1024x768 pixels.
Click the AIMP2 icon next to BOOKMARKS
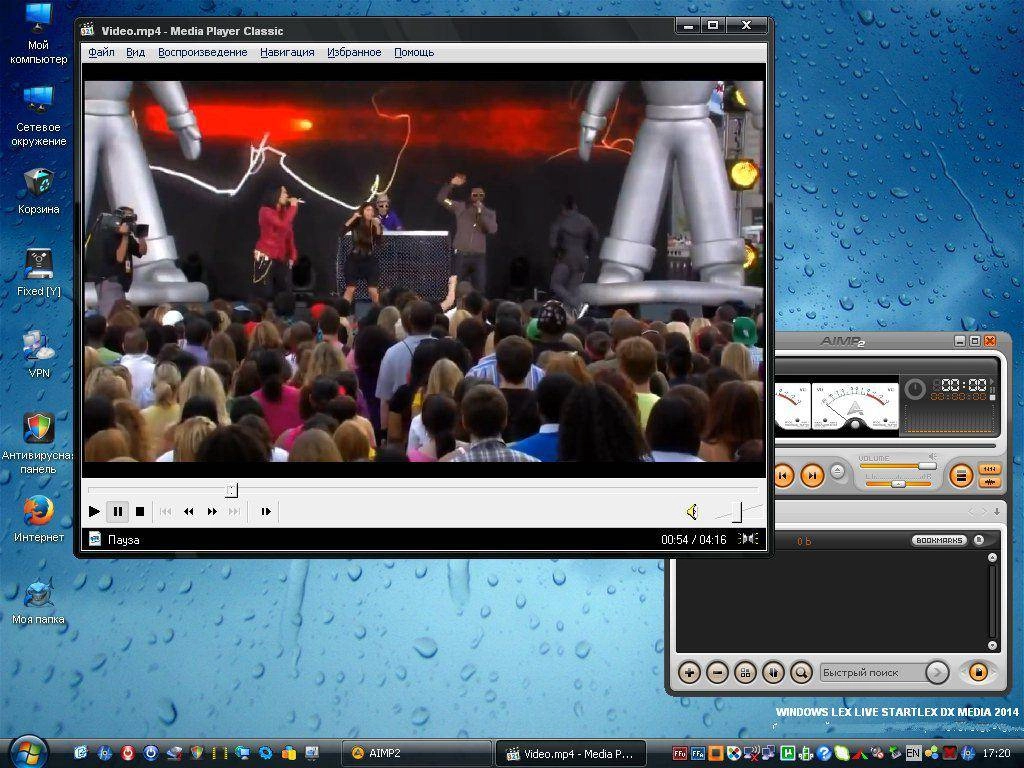[979, 540]
